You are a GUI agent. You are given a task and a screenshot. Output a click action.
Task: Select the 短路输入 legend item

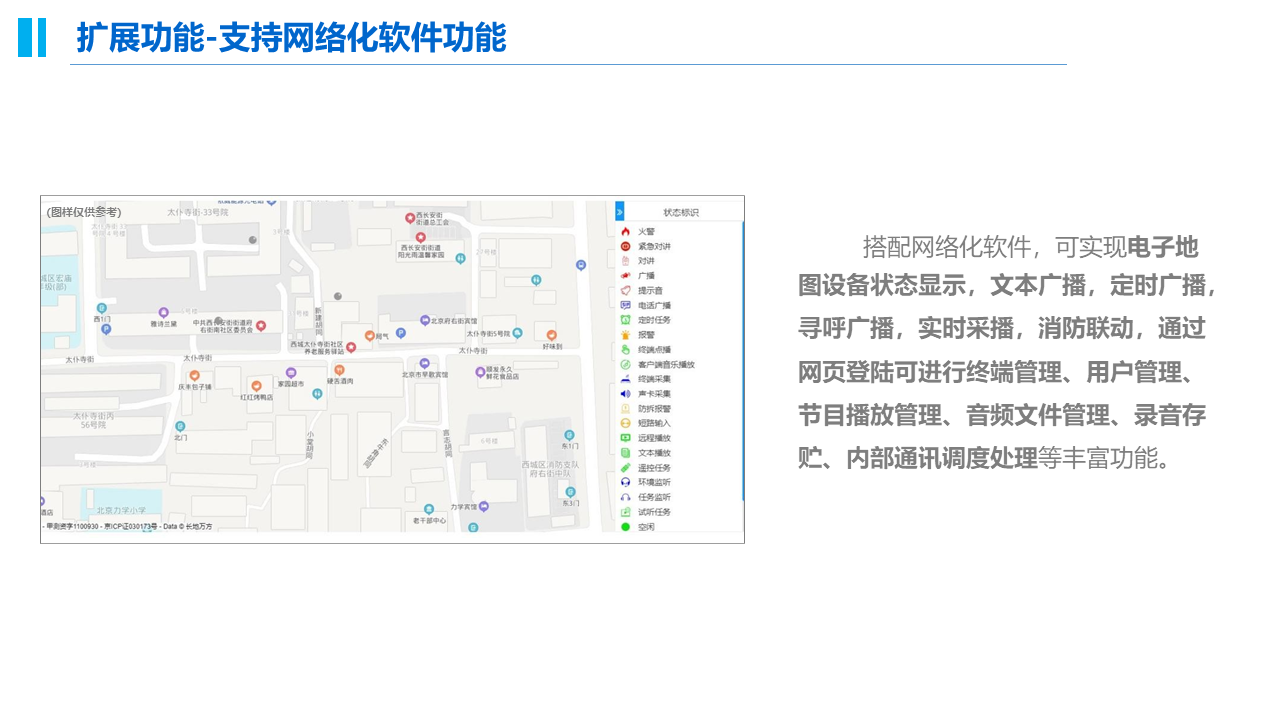click(654, 423)
